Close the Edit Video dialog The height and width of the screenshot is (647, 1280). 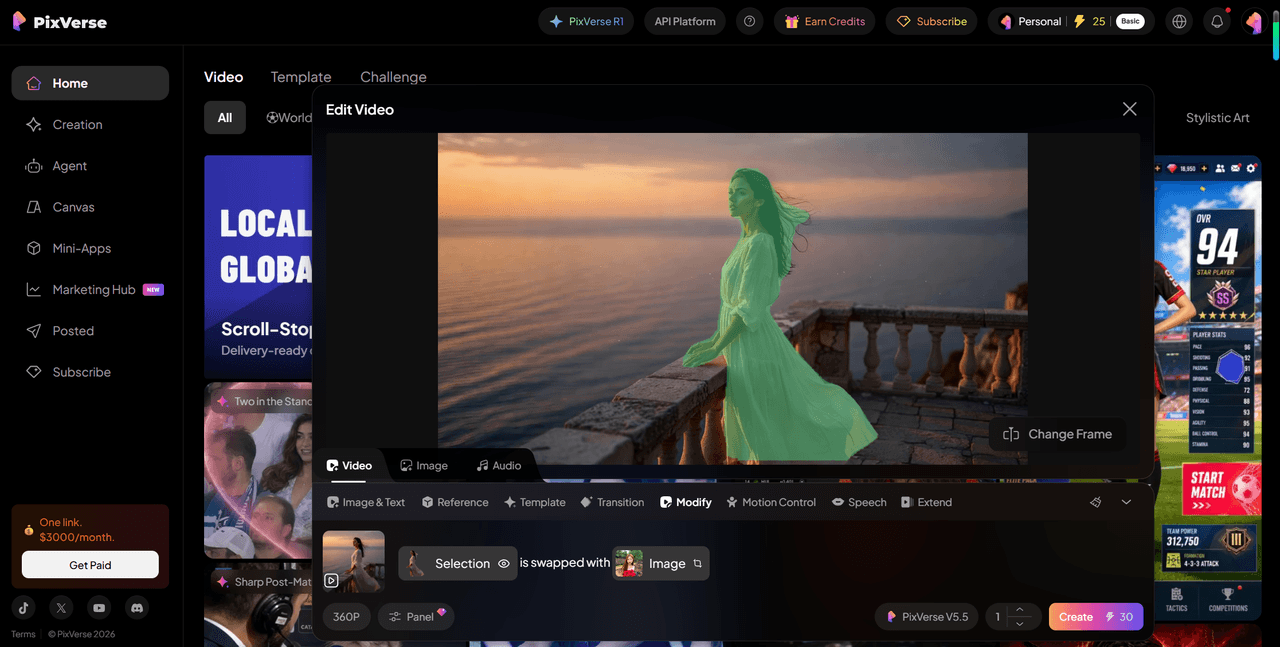click(1129, 109)
